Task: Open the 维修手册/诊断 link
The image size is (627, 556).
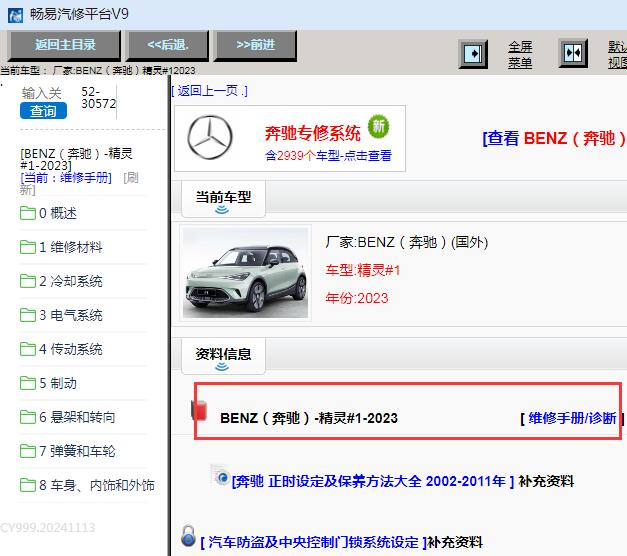Action: pos(572,418)
